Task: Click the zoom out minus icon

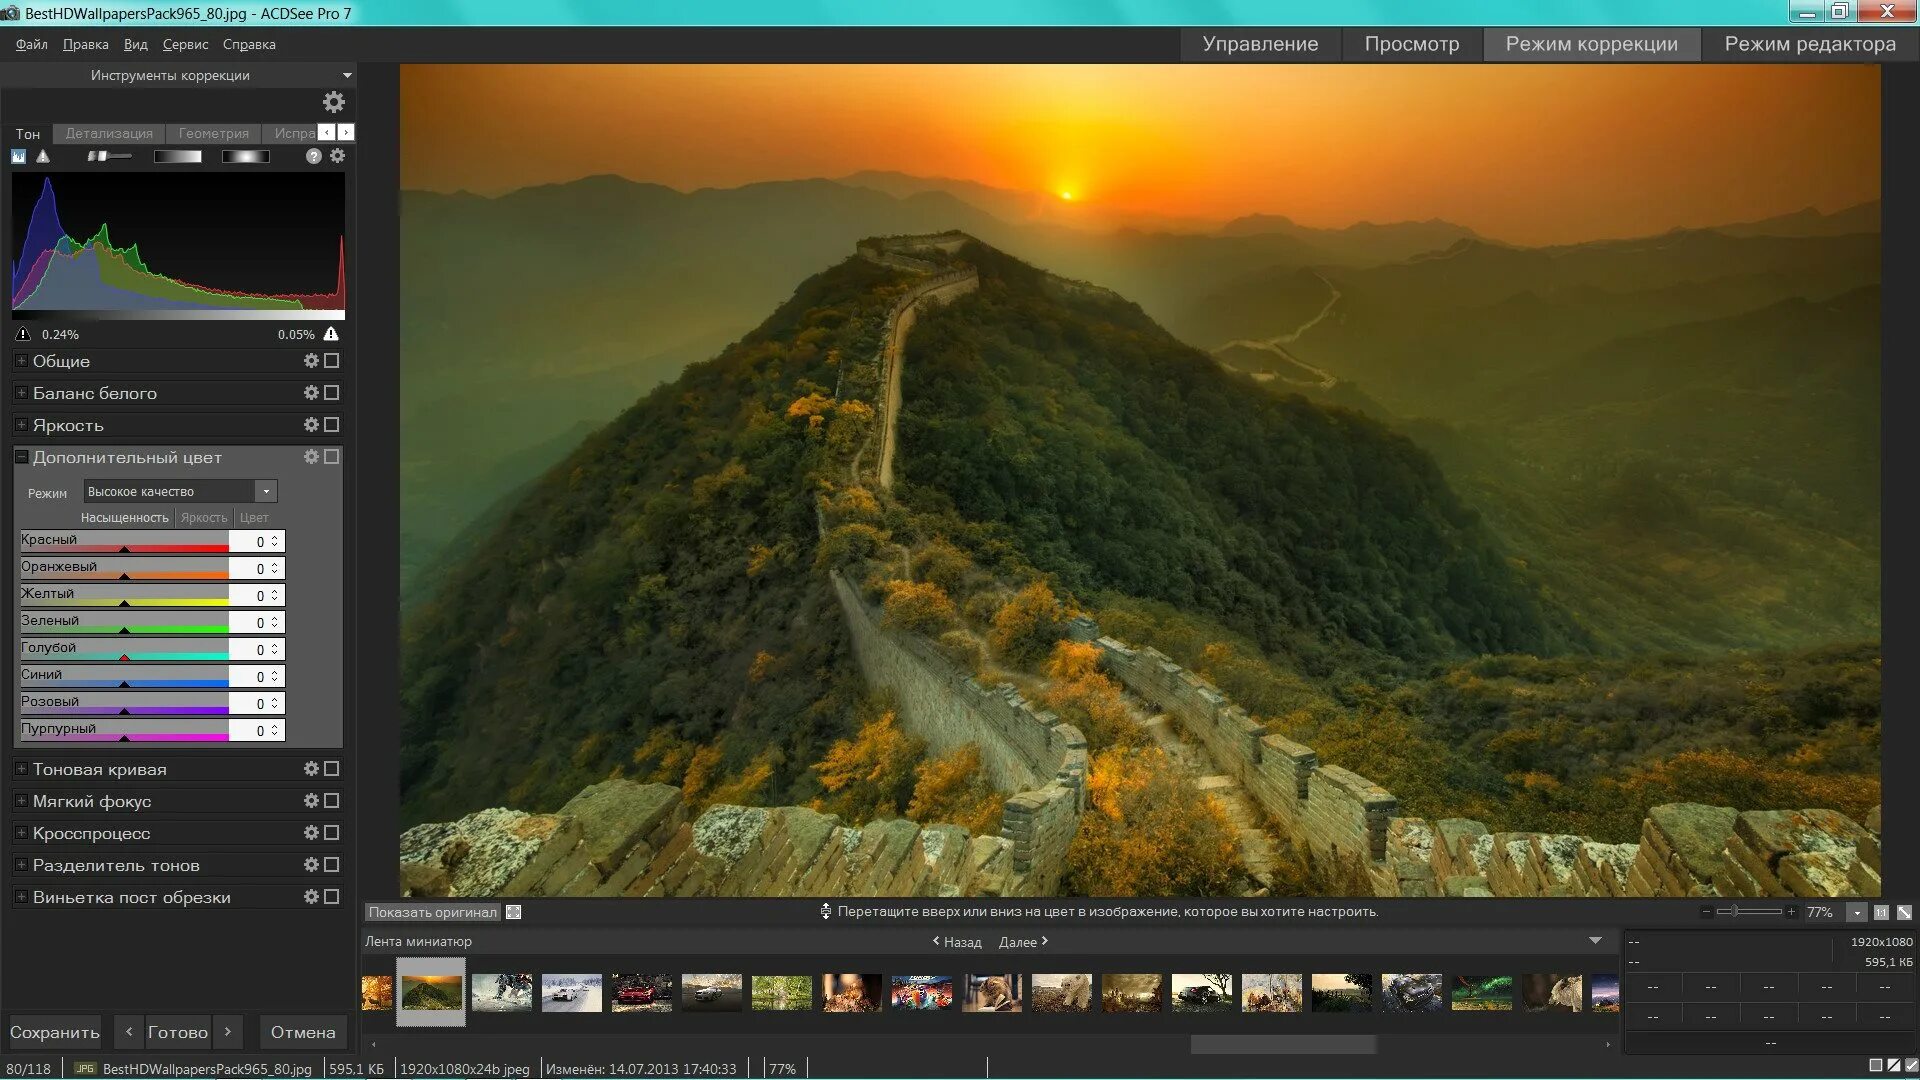Action: pos(1706,912)
